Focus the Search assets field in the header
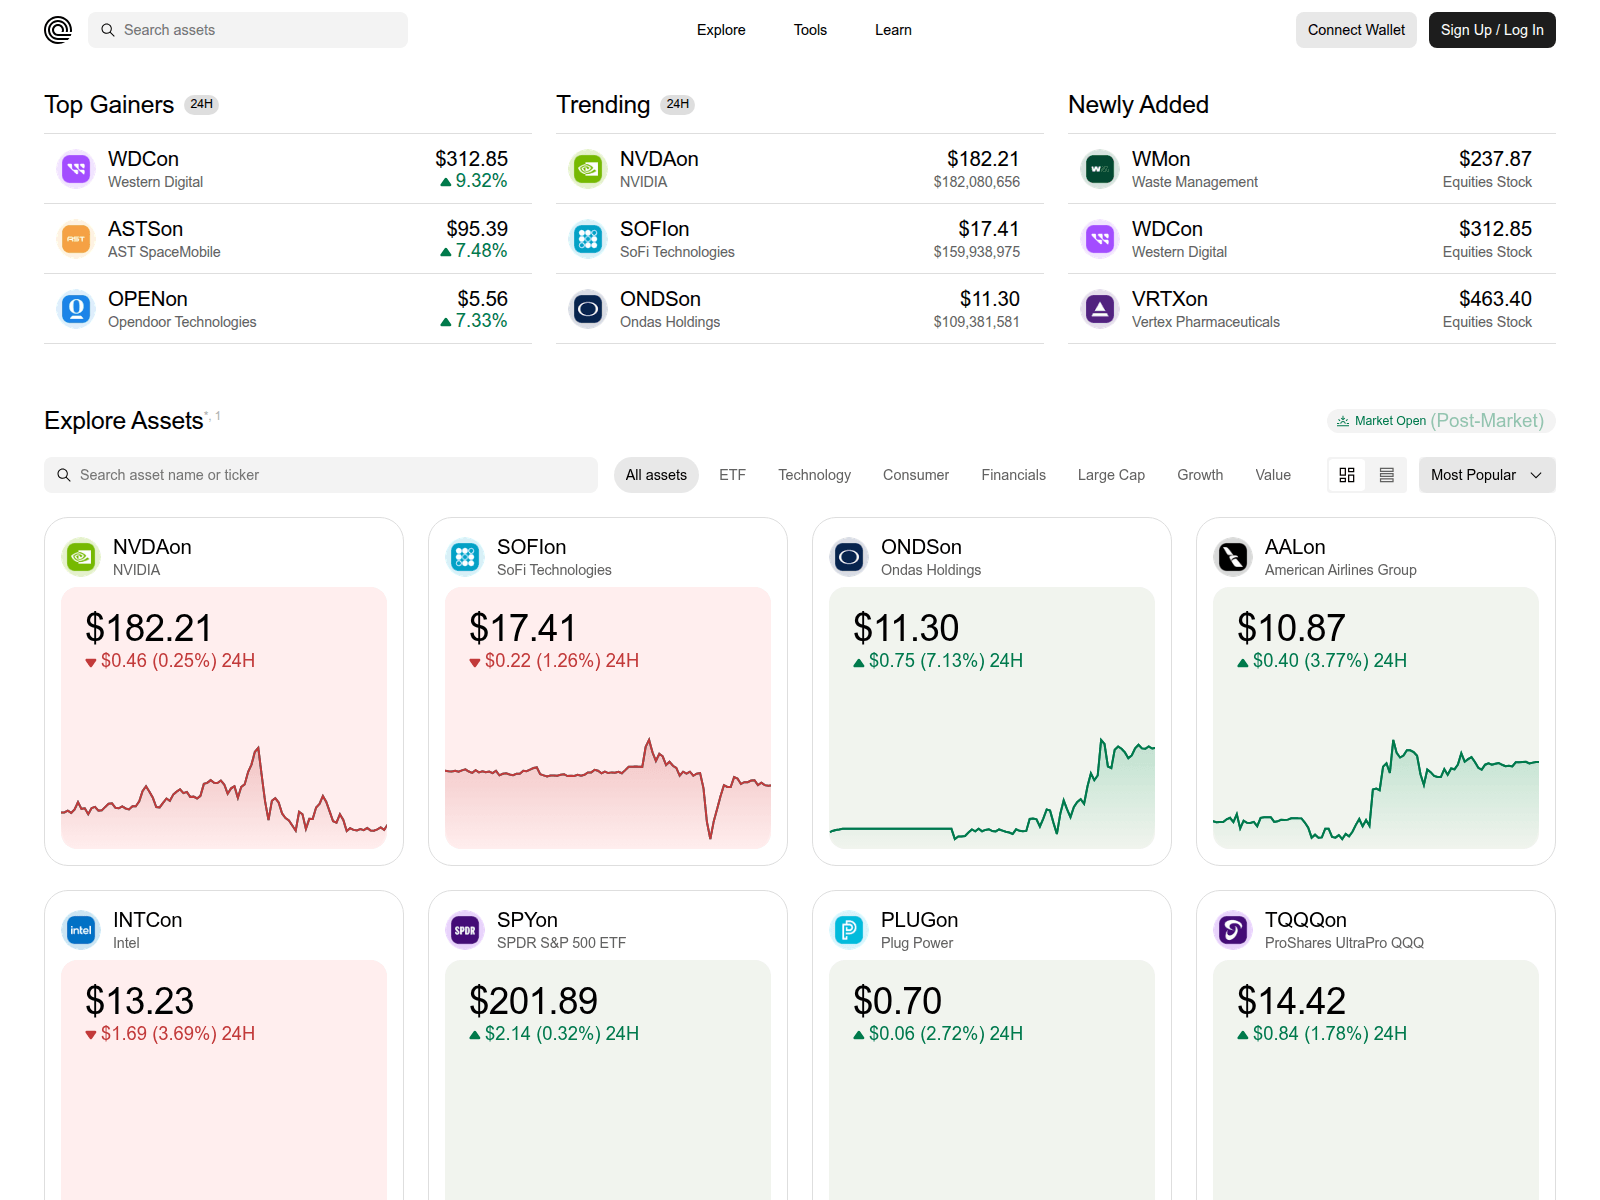 [248, 30]
